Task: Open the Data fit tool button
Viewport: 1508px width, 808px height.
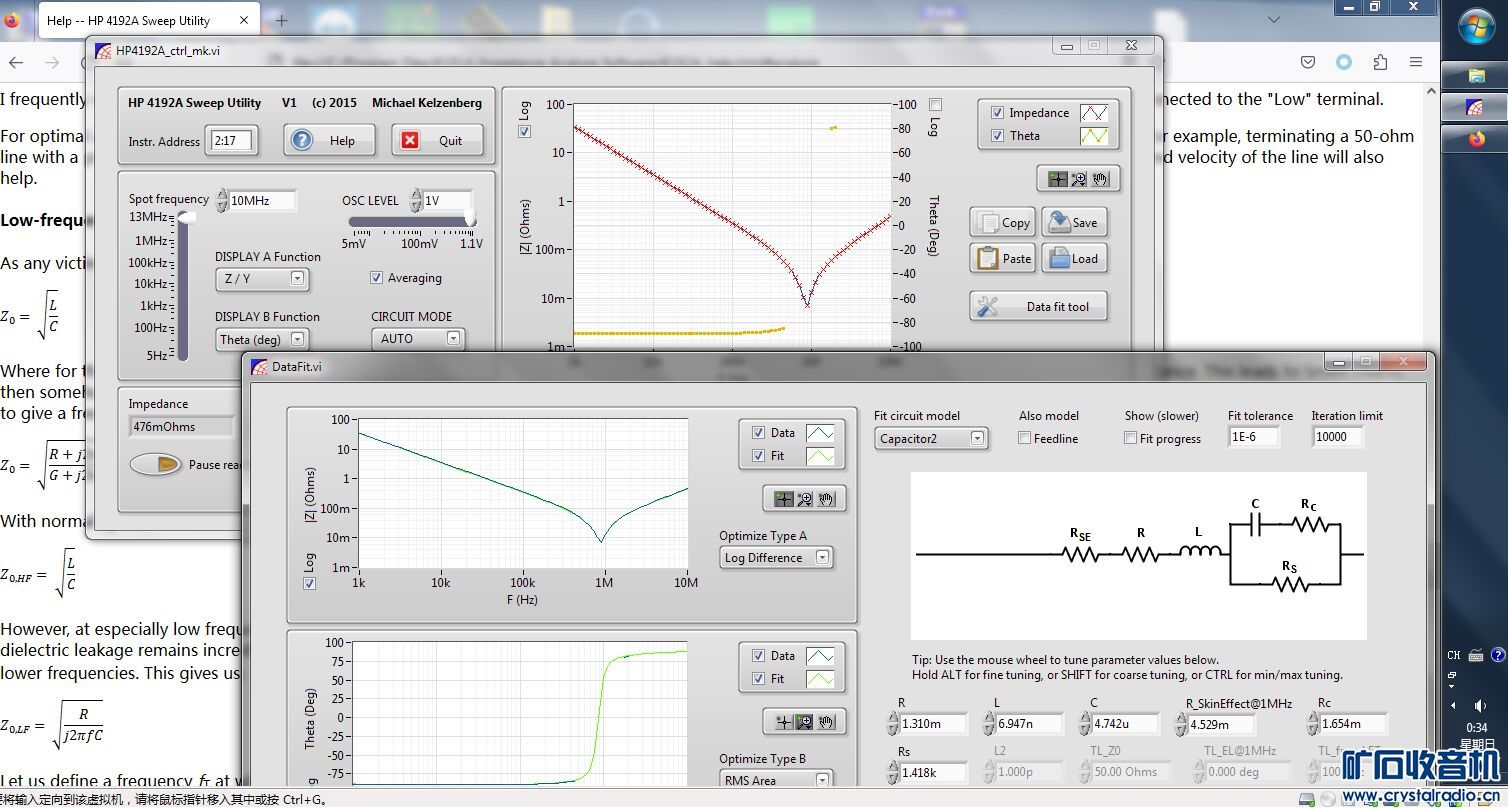Action: pos(1038,306)
